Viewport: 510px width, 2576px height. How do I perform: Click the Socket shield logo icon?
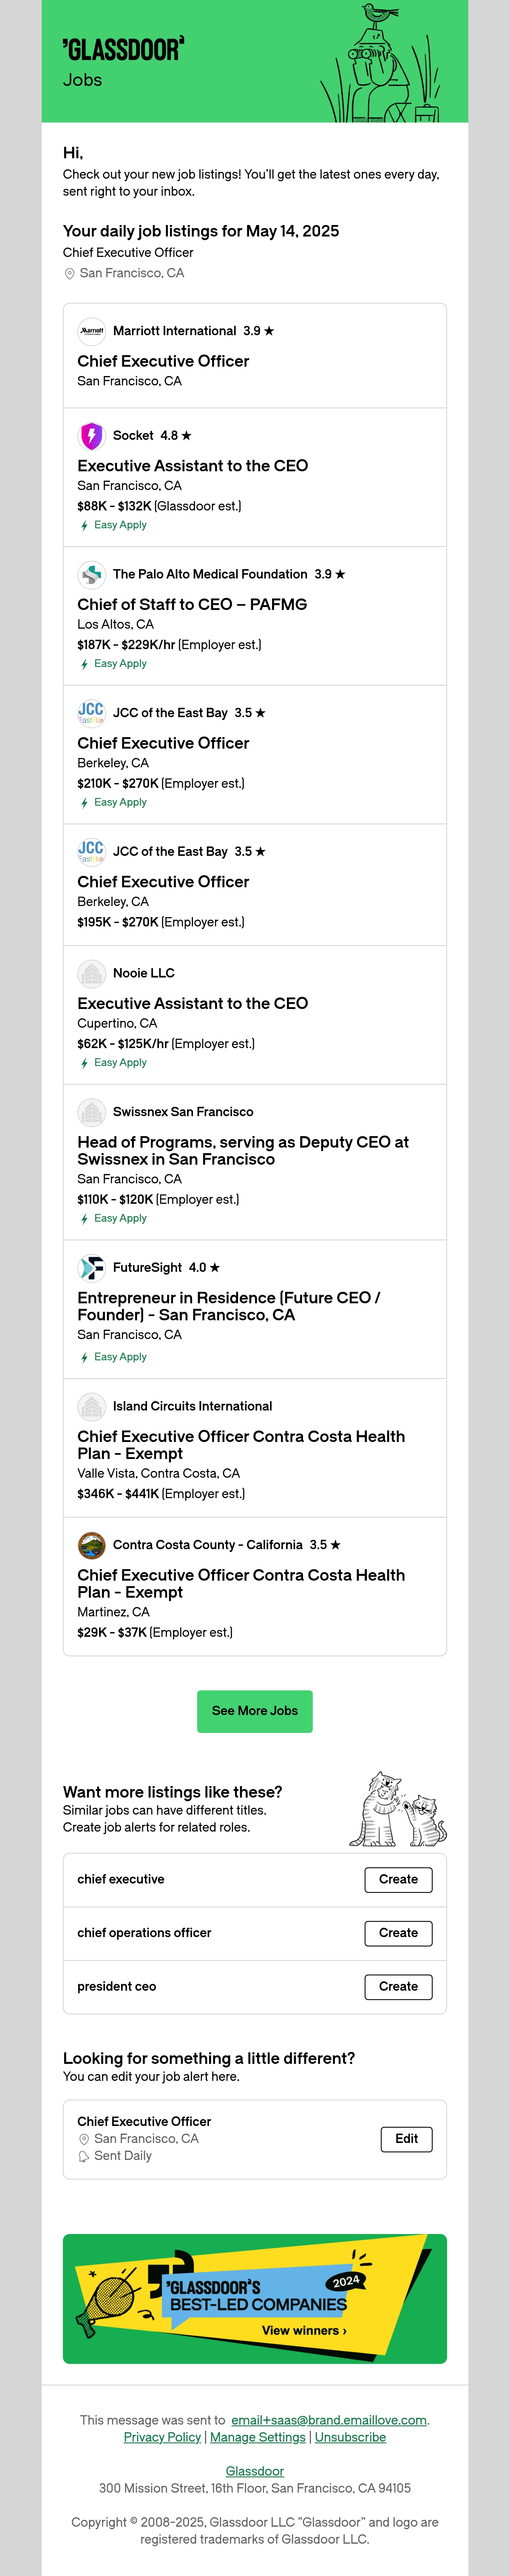tap(91, 436)
